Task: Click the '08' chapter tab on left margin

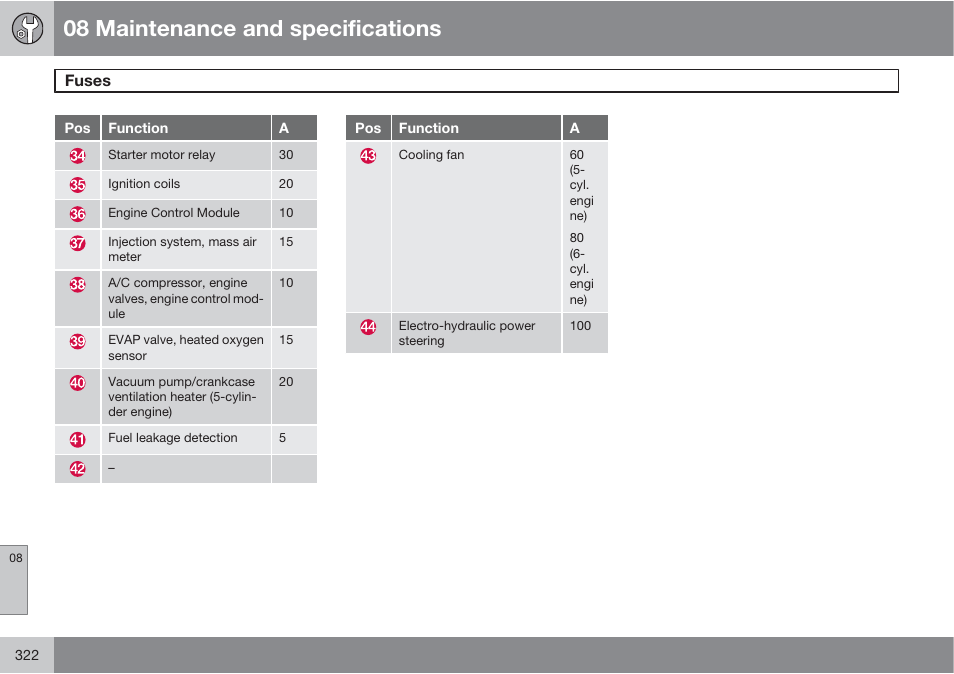Action: click(15, 579)
